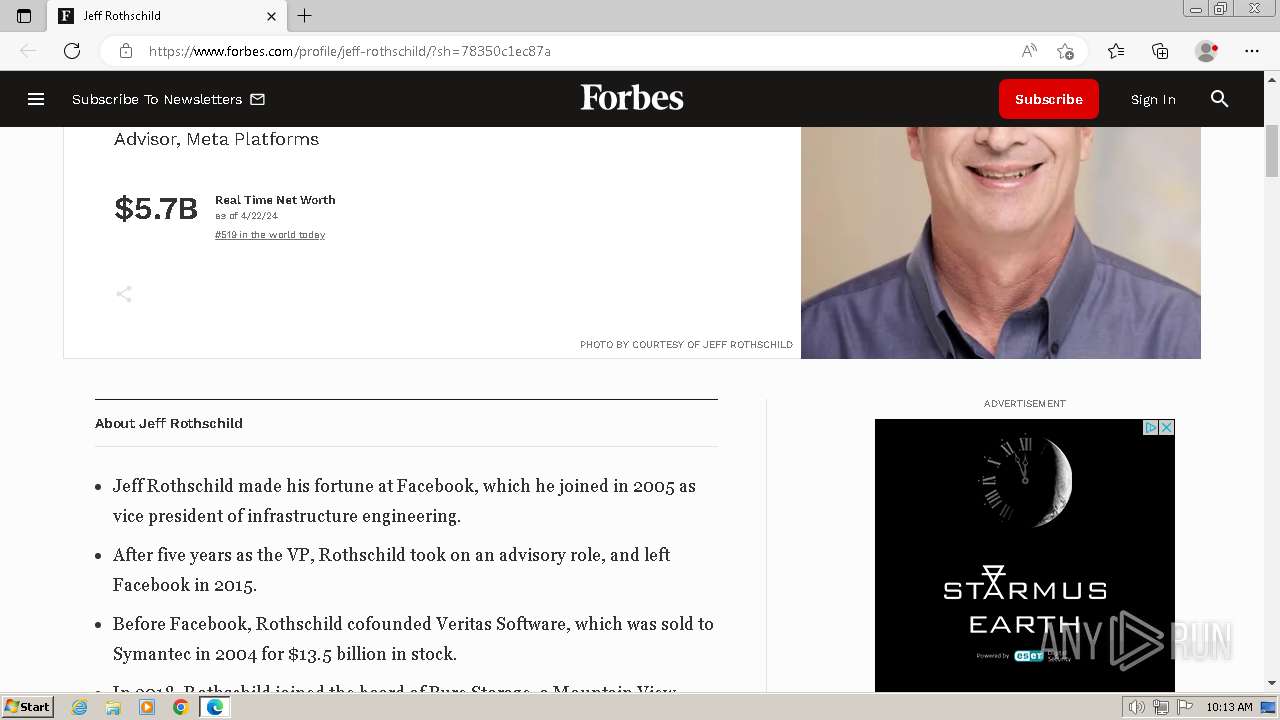Click the 10:13 AM taskbar clock
This screenshot has width=1280, height=720.
(1229, 707)
